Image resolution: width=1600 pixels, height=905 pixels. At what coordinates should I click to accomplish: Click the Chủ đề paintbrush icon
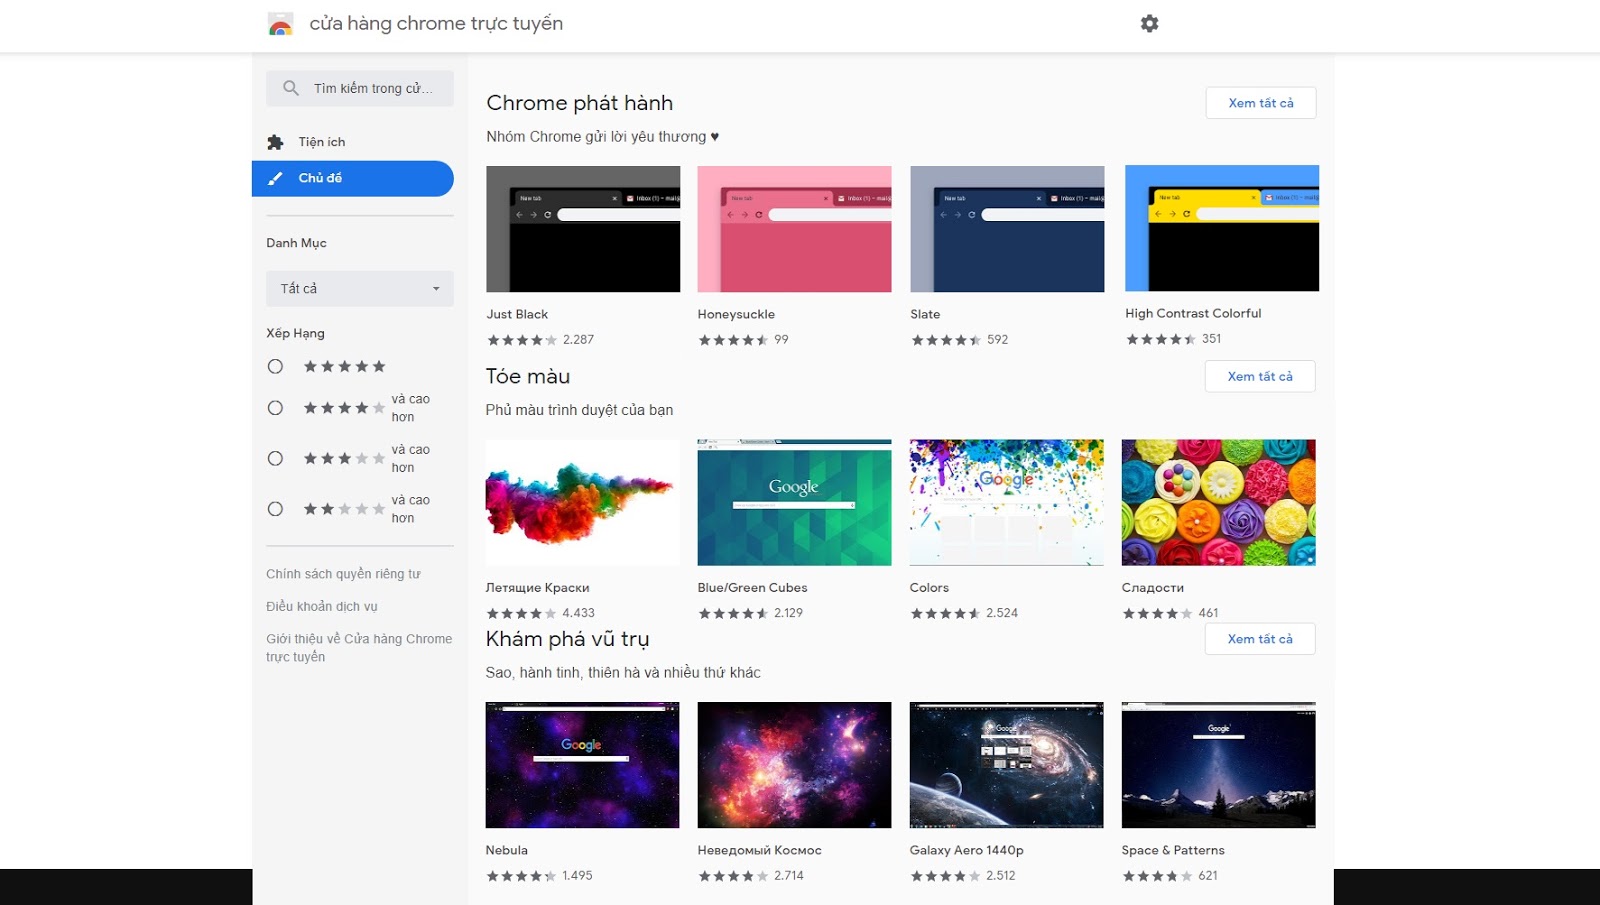pyautogui.click(x=275, y=178)
